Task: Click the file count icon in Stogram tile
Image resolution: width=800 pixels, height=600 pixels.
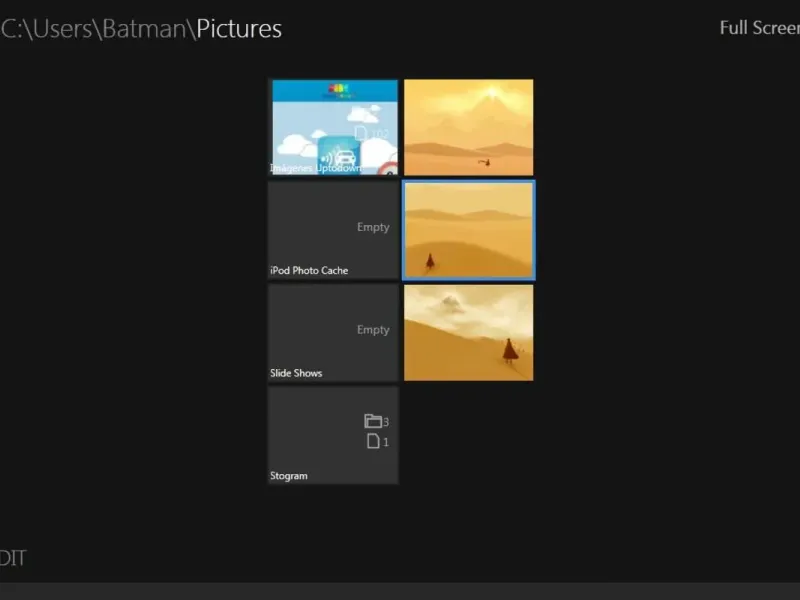Action: tap(373, 442)
